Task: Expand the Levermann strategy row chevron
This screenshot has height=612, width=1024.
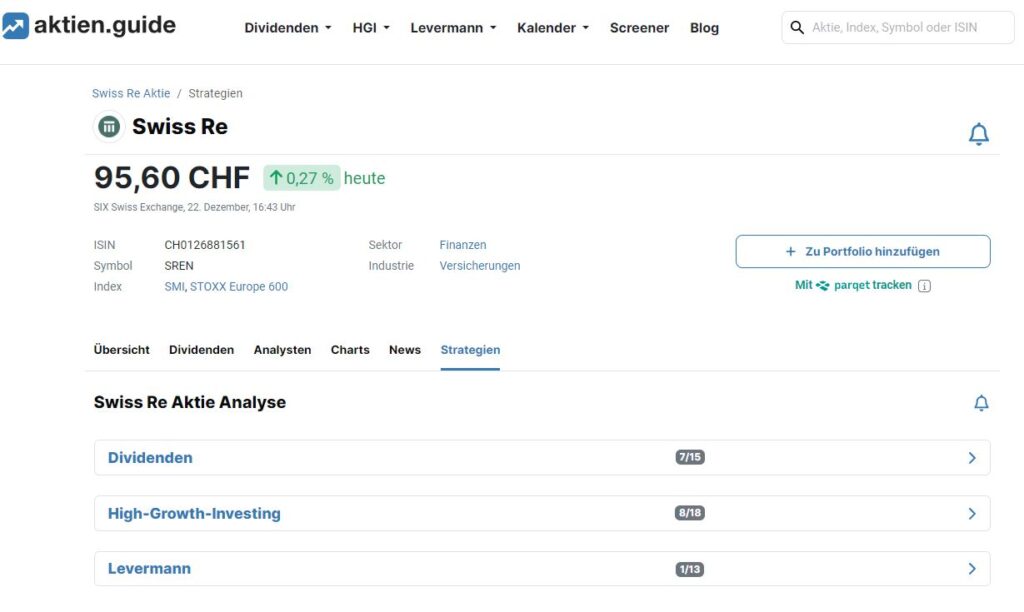Action: [x=972, y=569]
